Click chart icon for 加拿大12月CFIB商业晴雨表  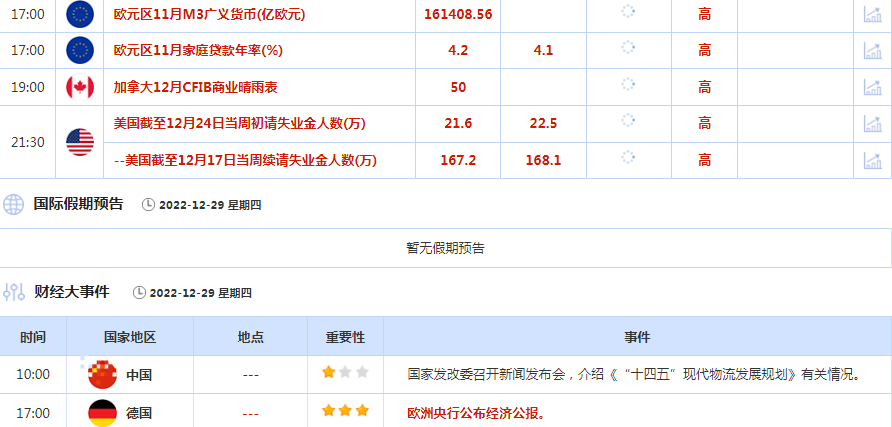(x=872, y=87)
